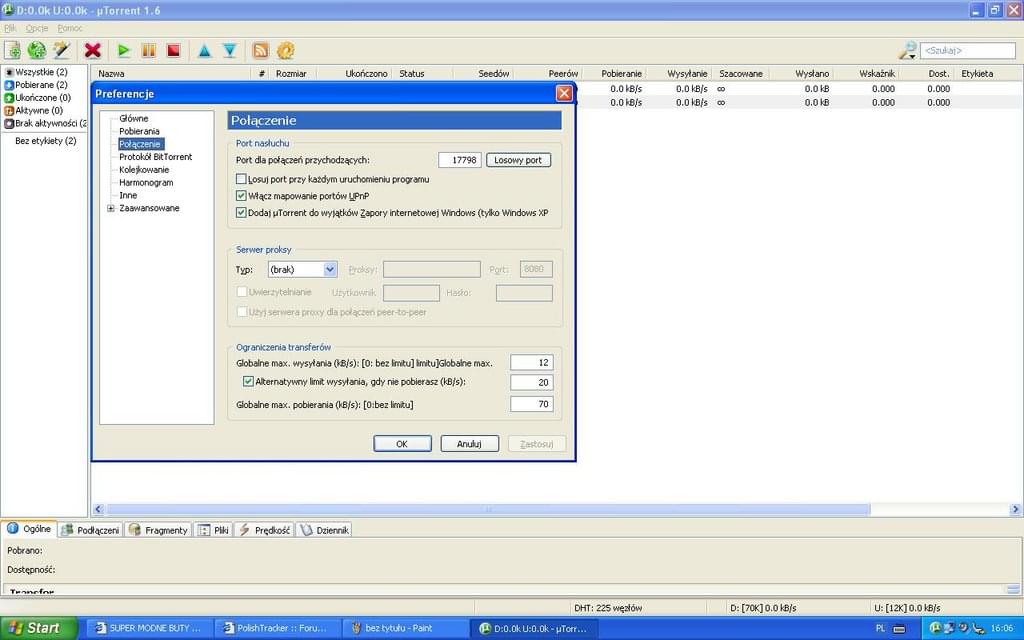This screenshot has width=1024, height=640.
Task: Open PolishTracker Forum taskbar window
Action: 276,628
